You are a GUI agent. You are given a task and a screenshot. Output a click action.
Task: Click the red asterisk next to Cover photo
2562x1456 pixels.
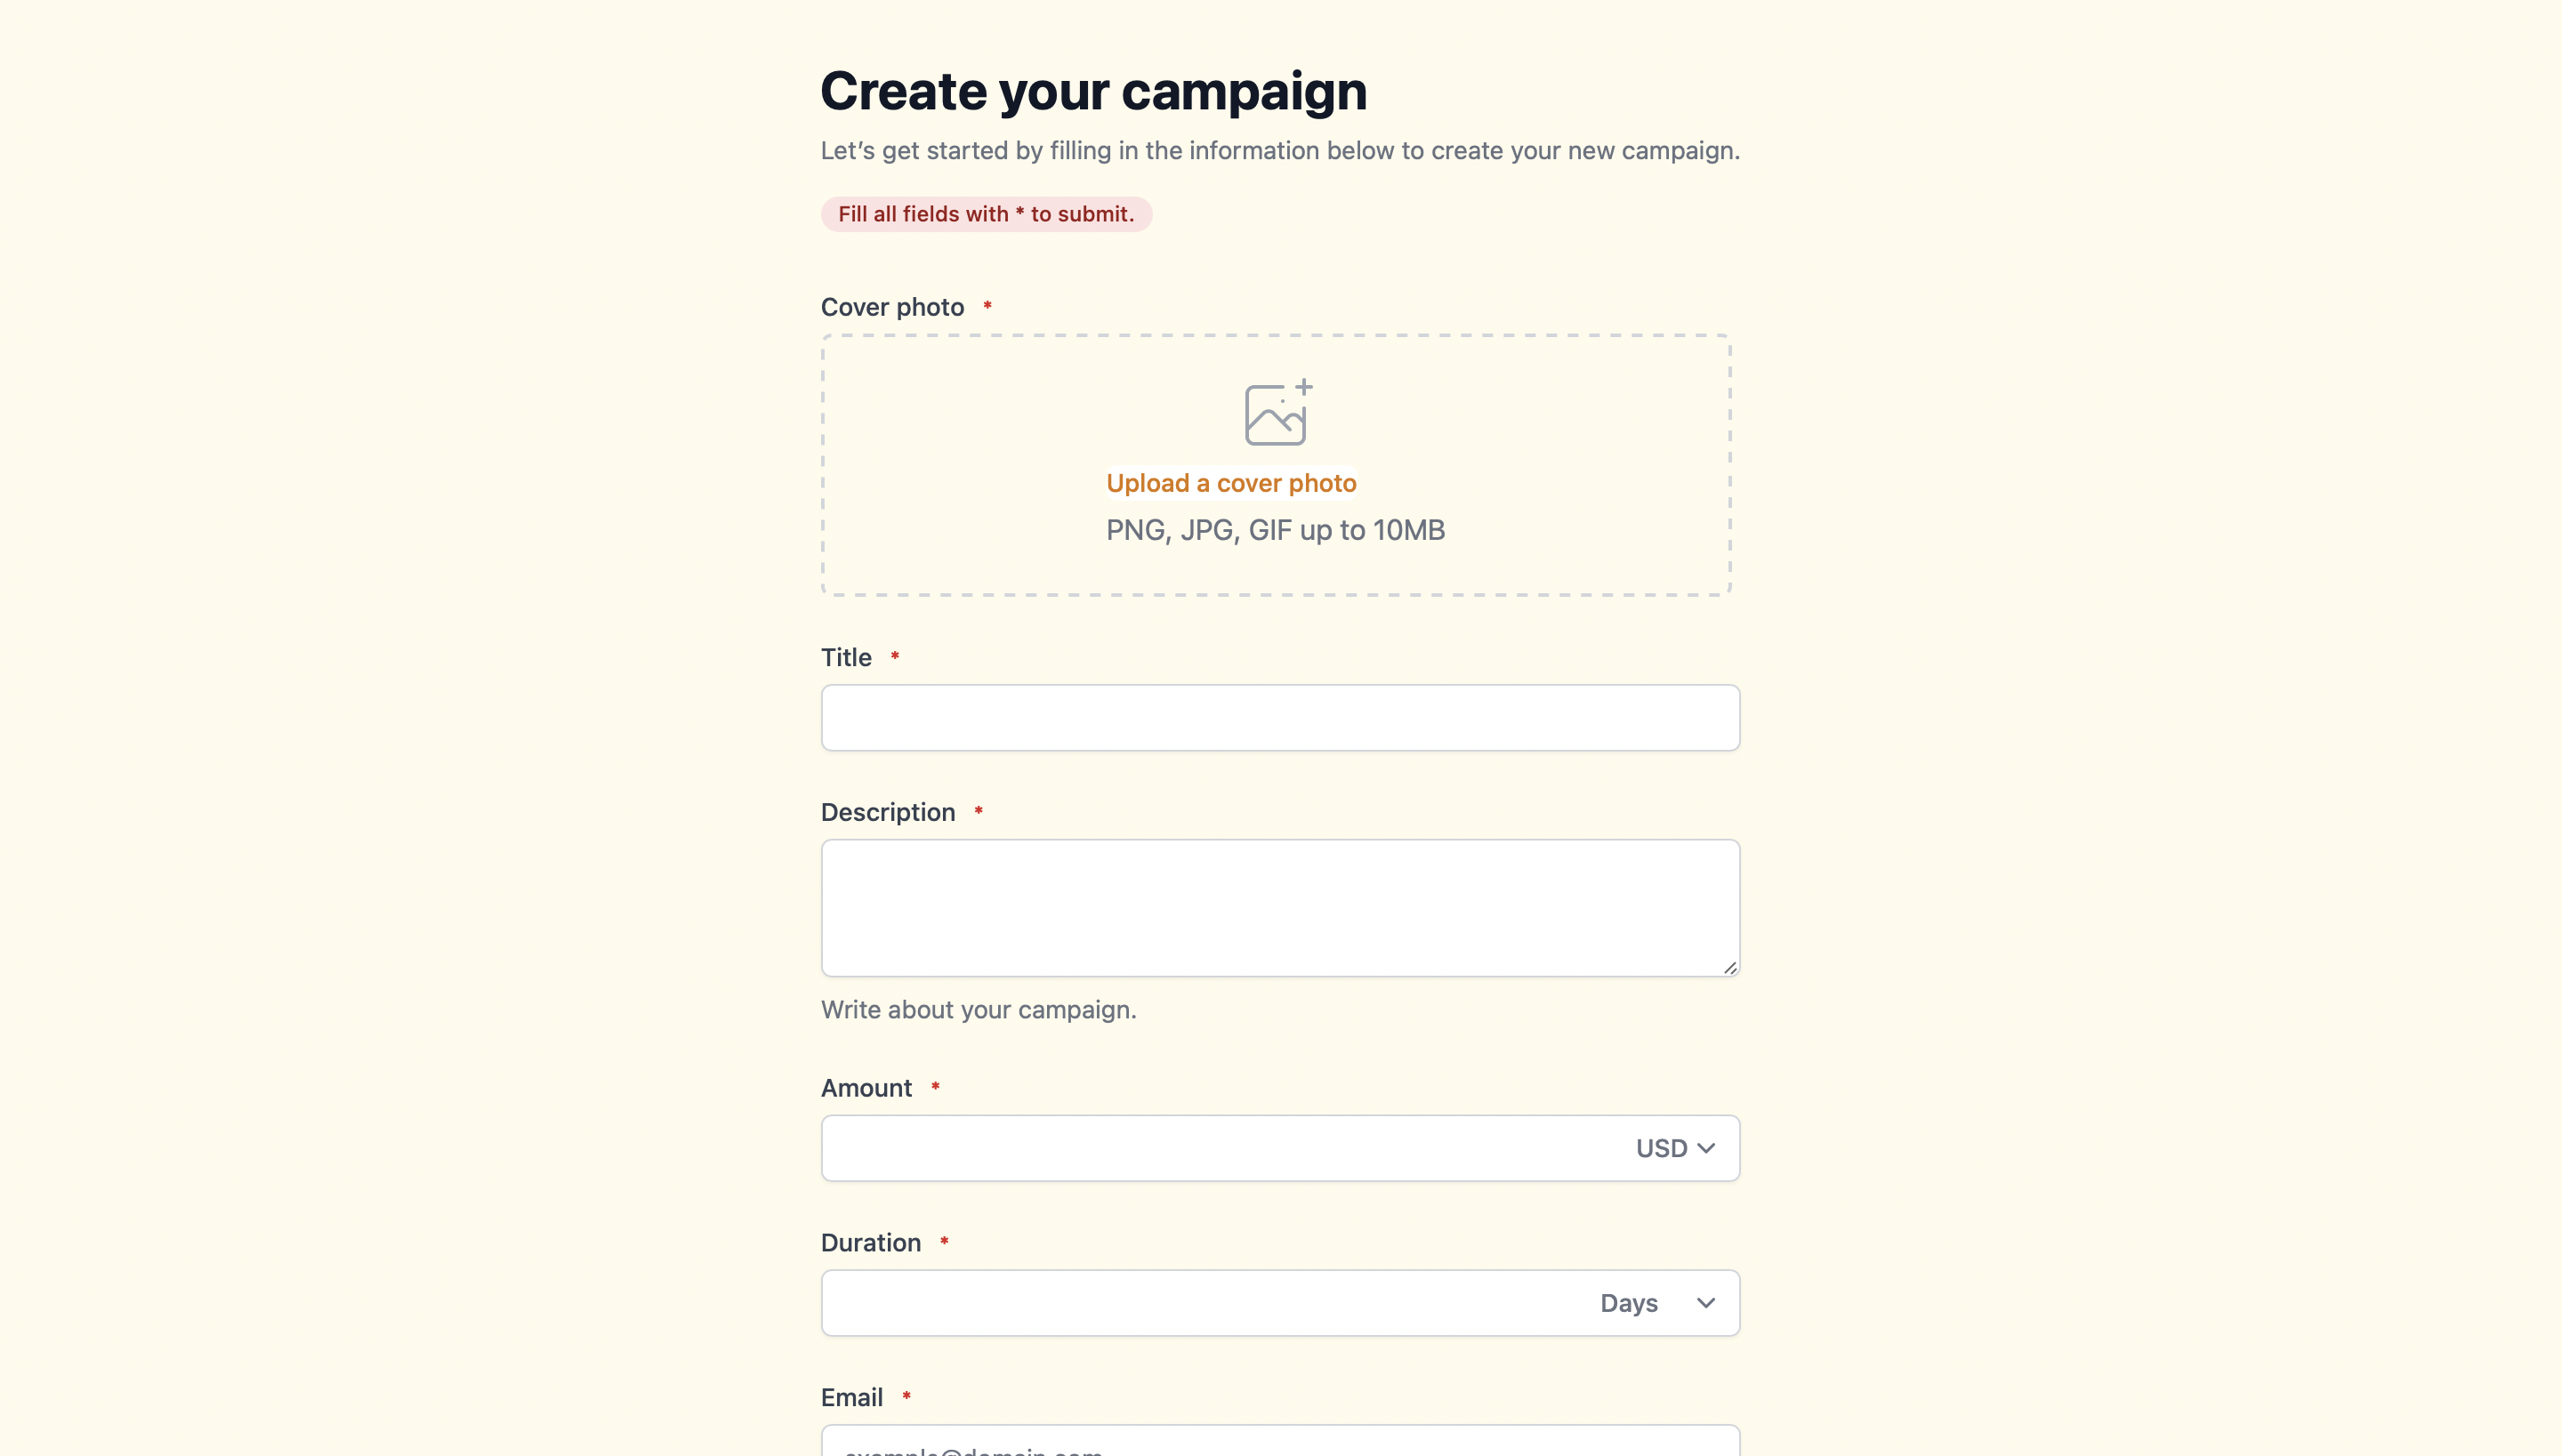point(987,306)
